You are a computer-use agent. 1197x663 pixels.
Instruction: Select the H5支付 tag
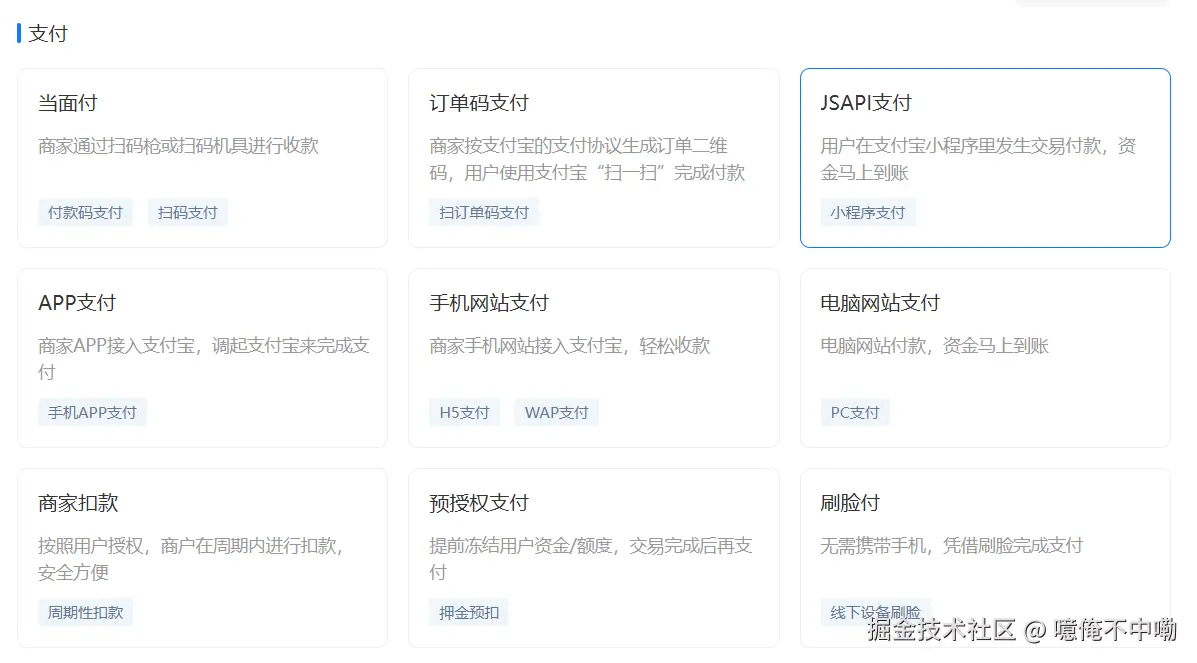click(464, 412)
